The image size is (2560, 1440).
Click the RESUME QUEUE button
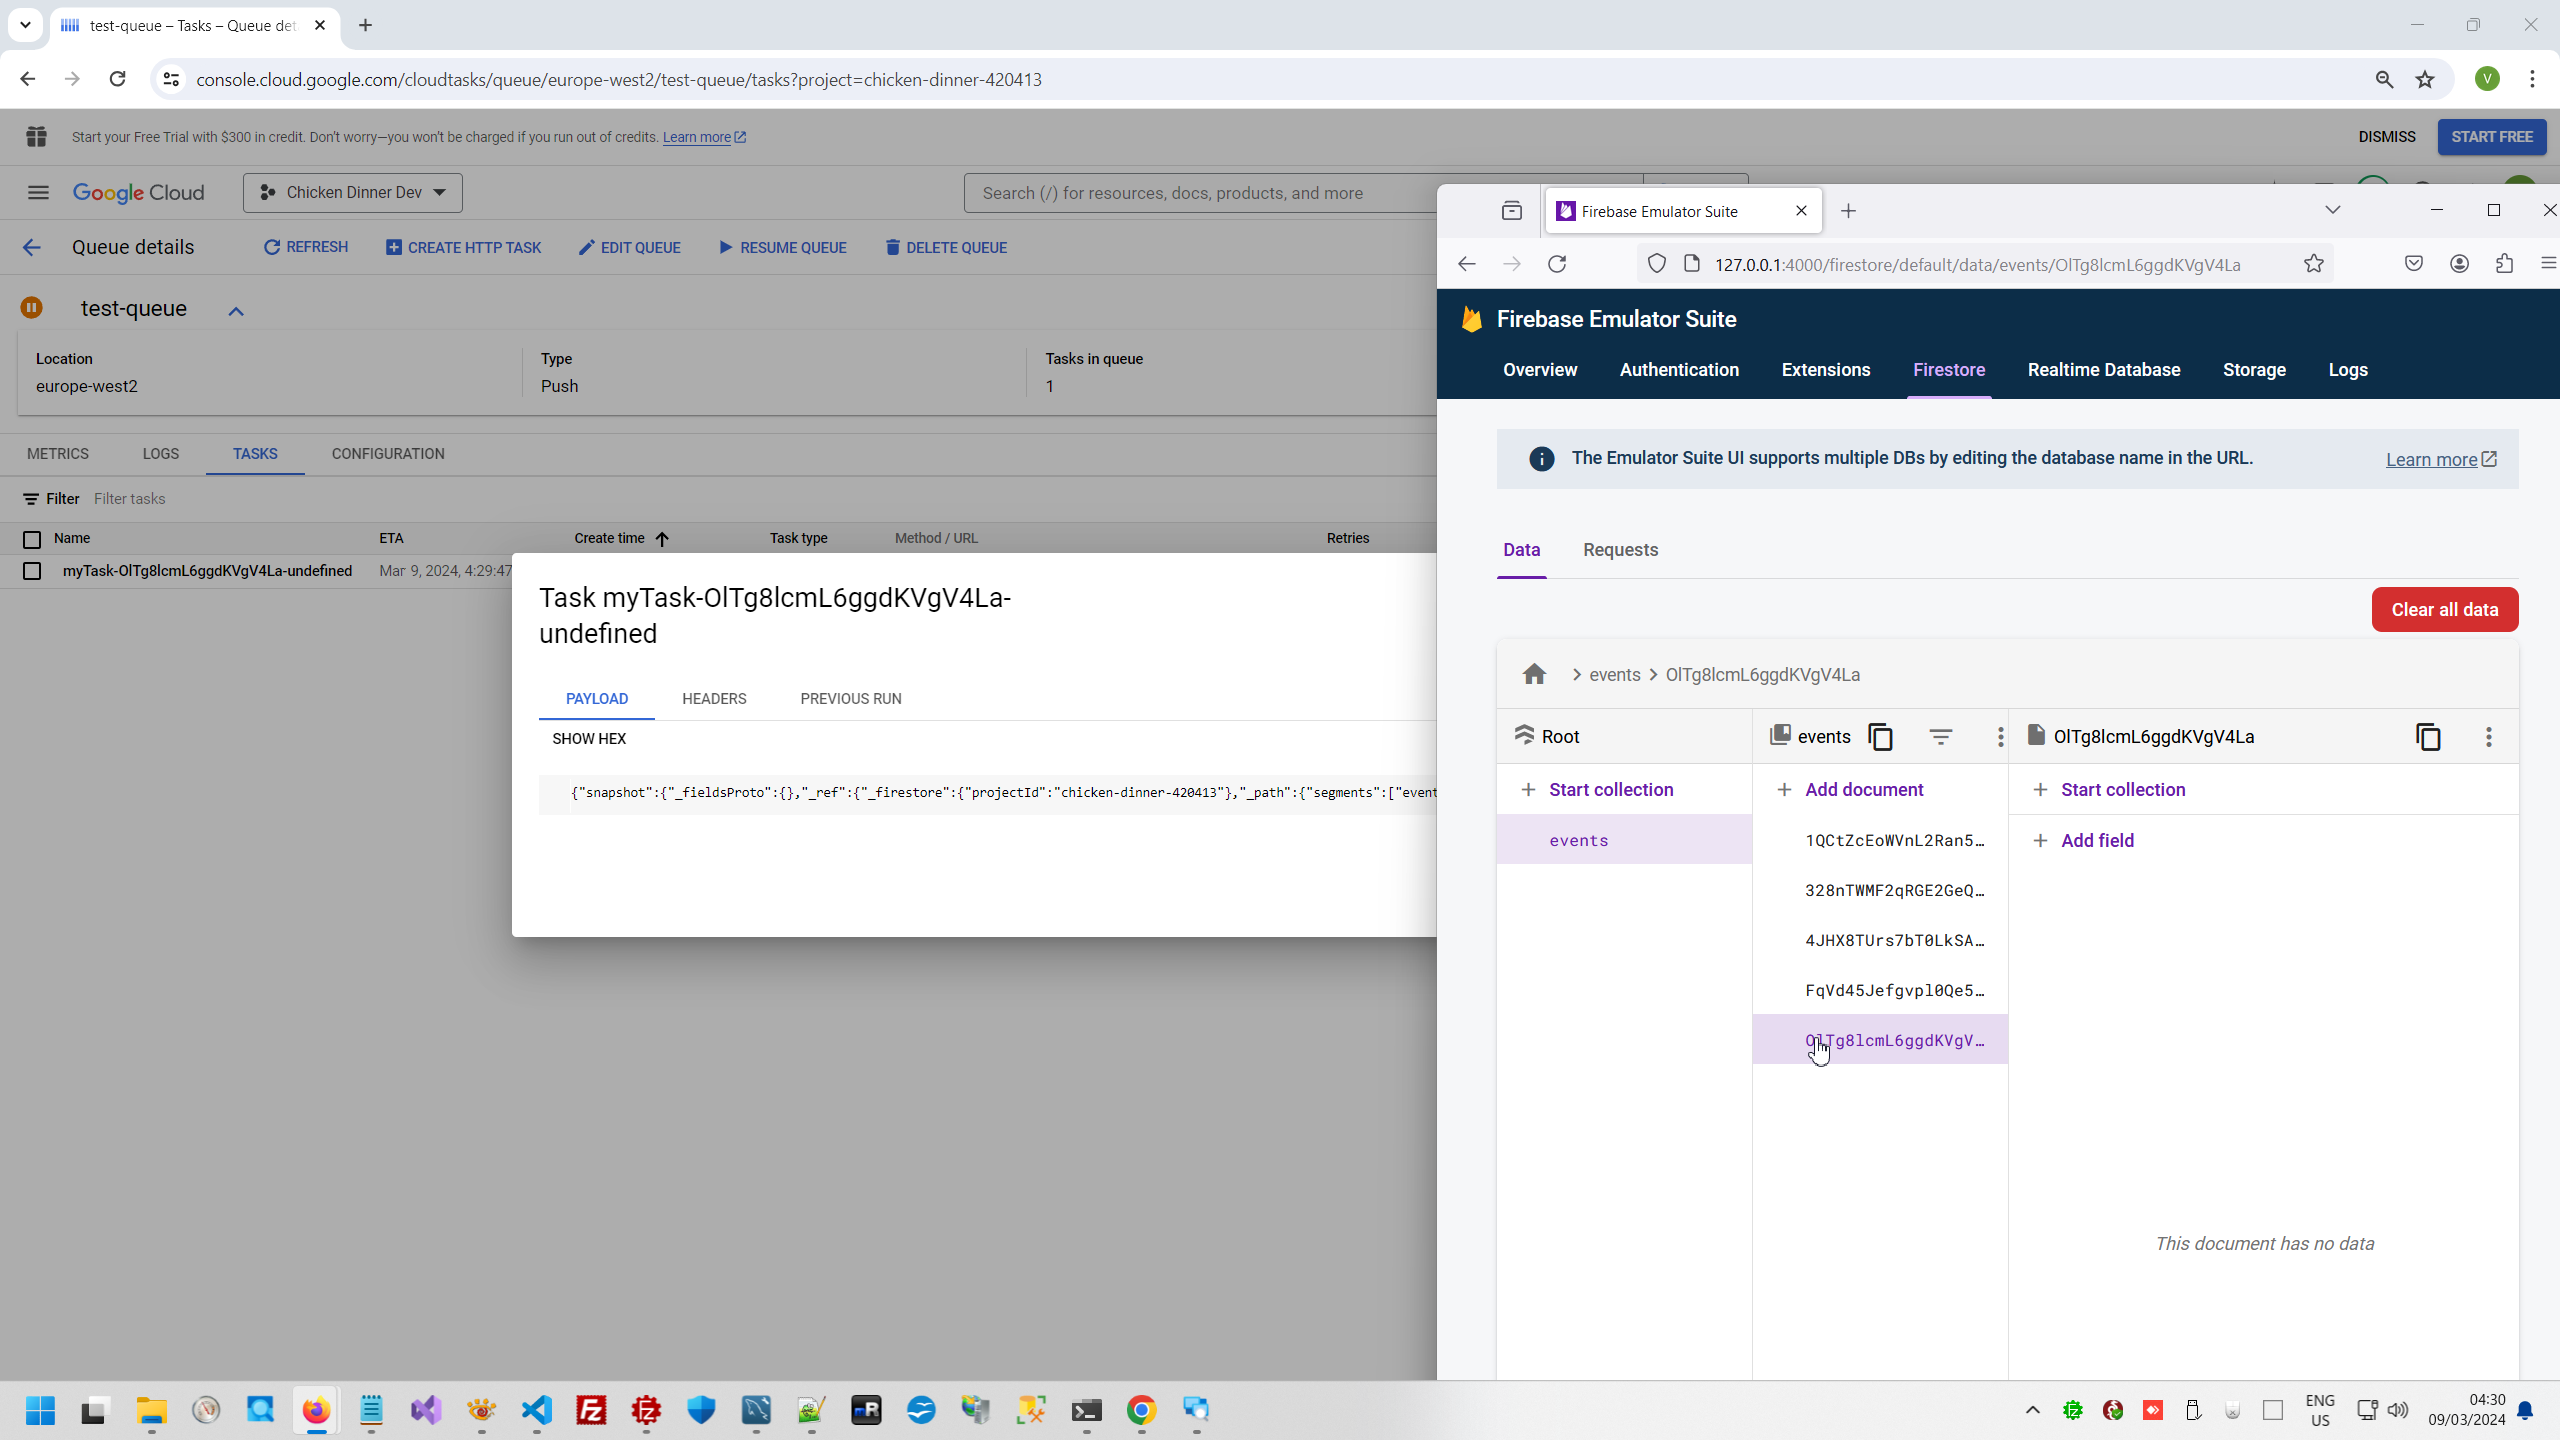coord(783,248)
